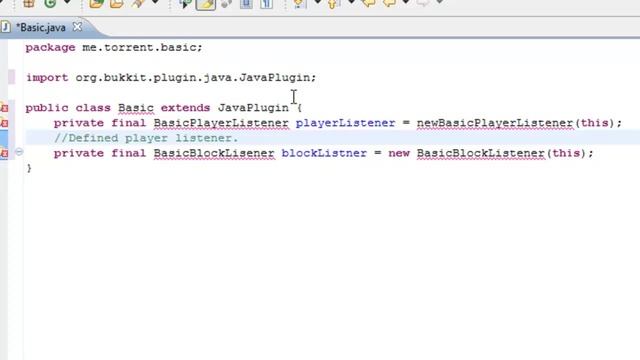Image resolution: width=640 pixels, height=360 pixels.
Task: Click the Java file icon on Basic.java tab
Action: coord(6,27)
